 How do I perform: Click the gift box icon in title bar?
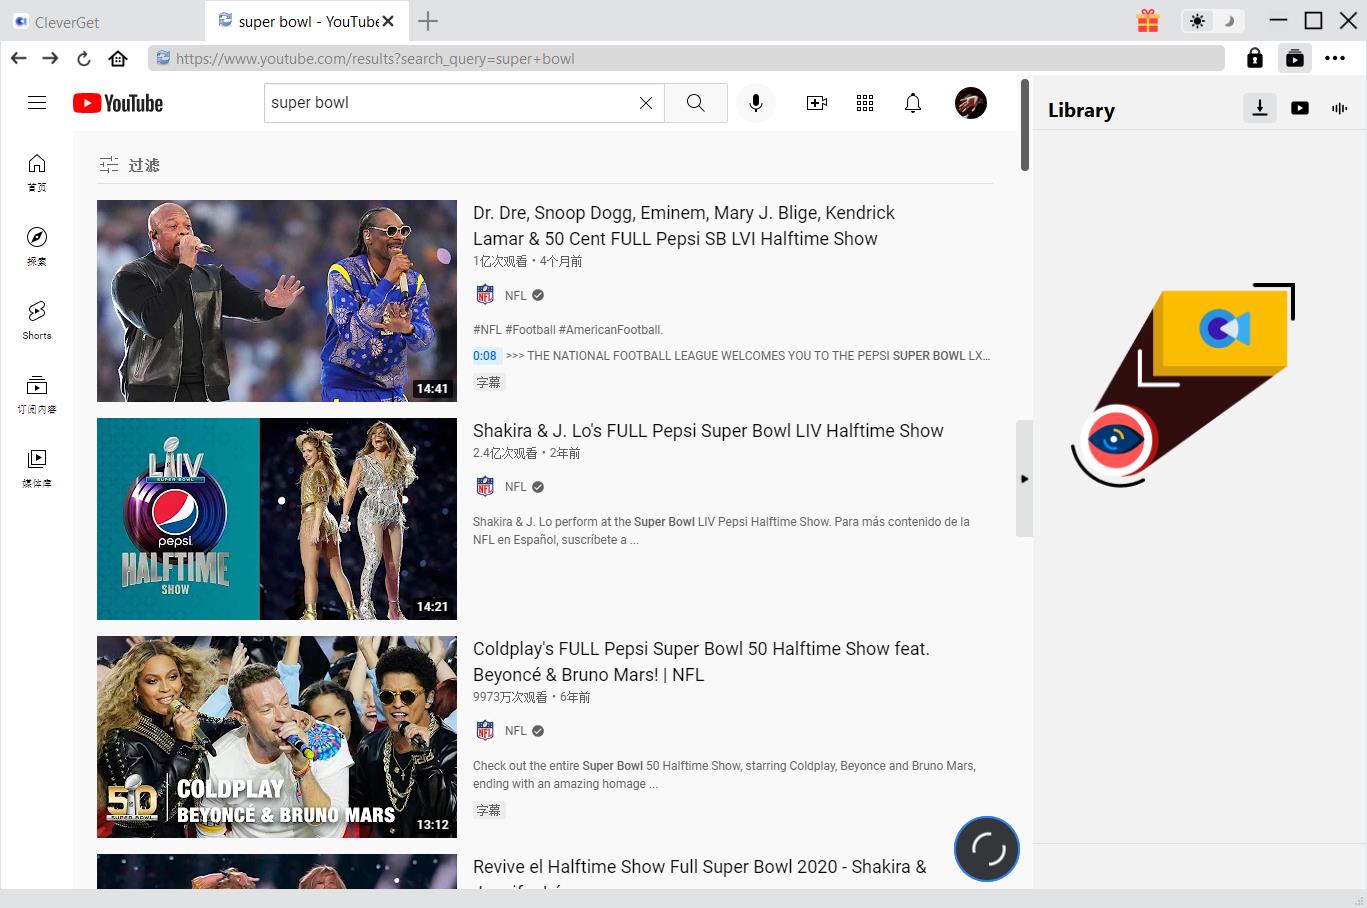pos(1148,21)
